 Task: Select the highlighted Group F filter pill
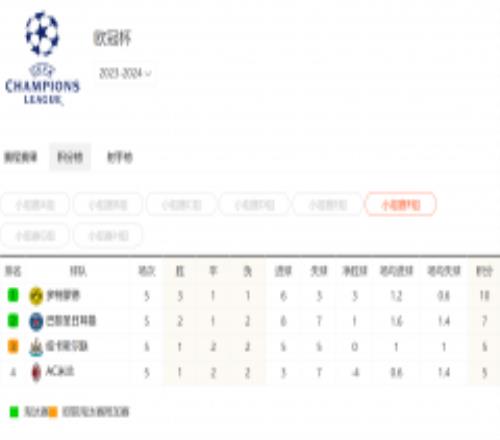[x=401, y=205]
